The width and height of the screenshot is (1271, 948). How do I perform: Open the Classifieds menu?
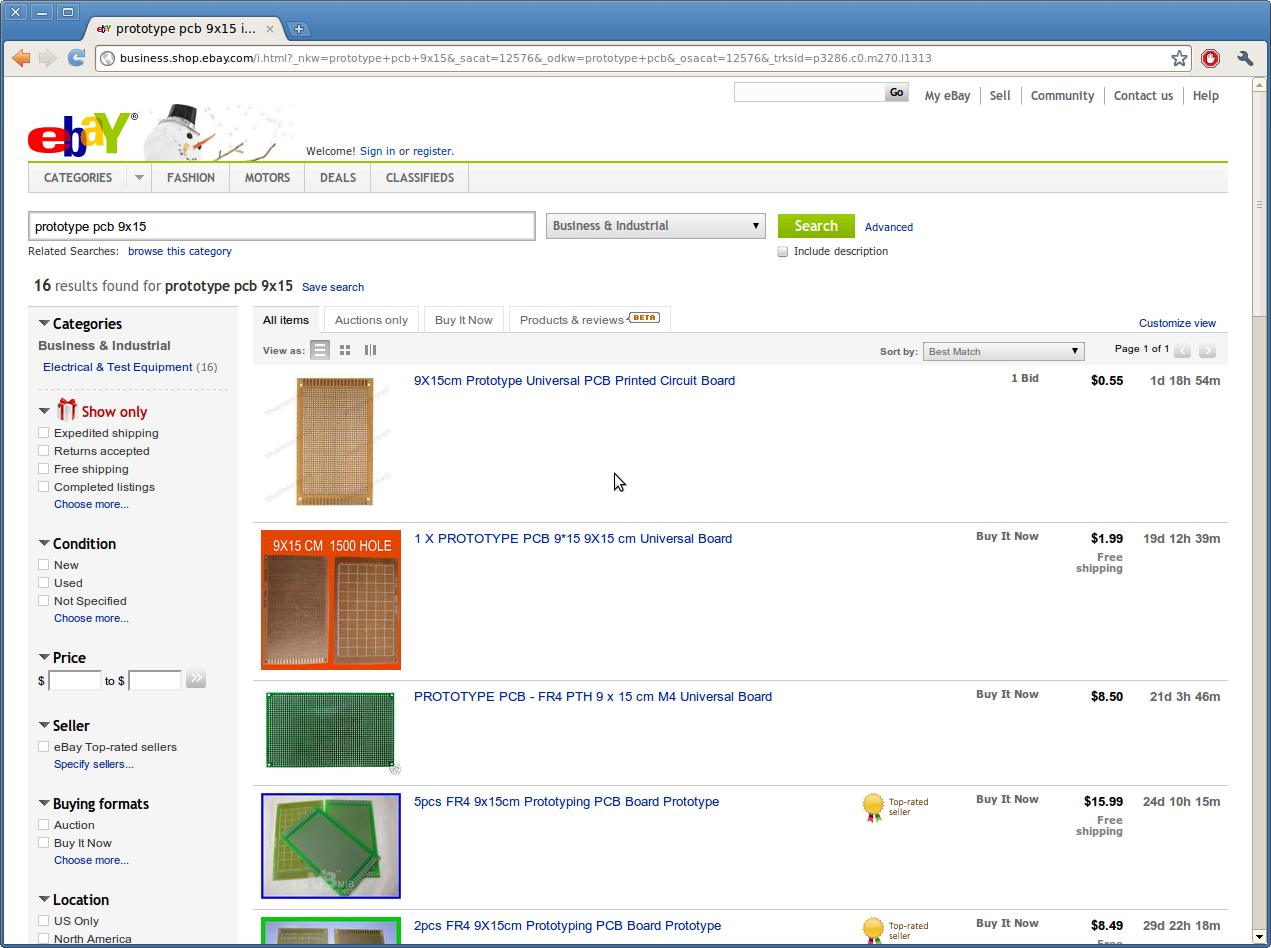tap(420, 178)
